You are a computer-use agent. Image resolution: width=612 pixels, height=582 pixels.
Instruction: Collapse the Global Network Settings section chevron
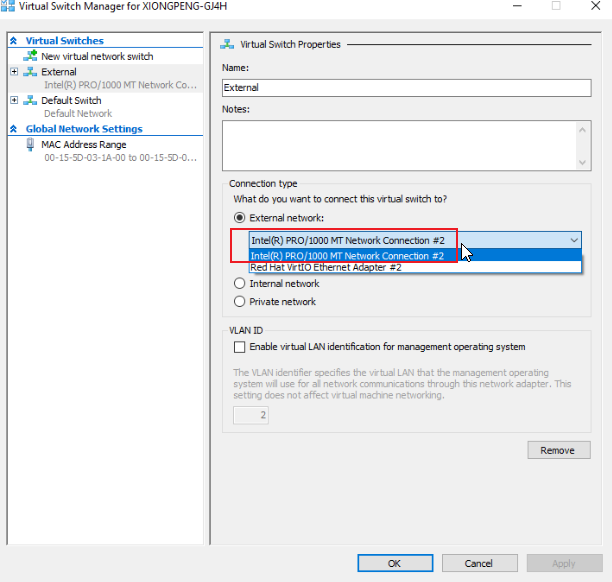coord(14,129)
